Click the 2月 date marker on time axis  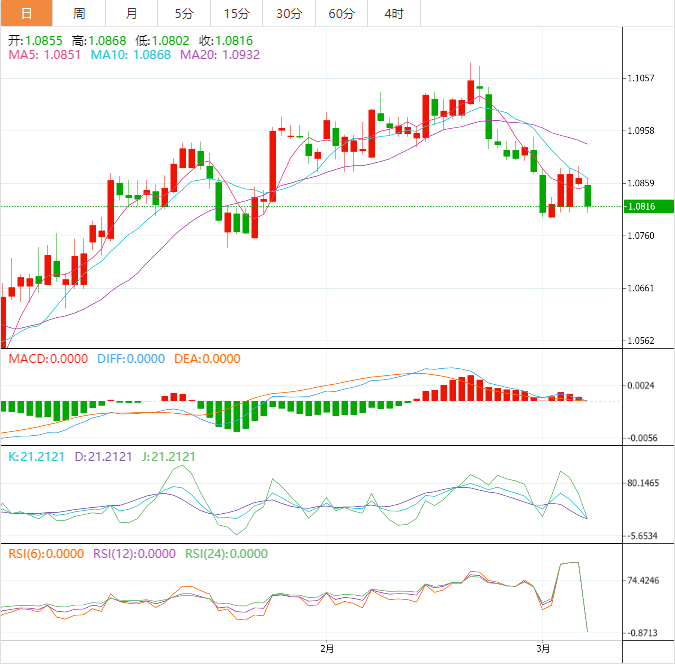(x=327, y=649)
